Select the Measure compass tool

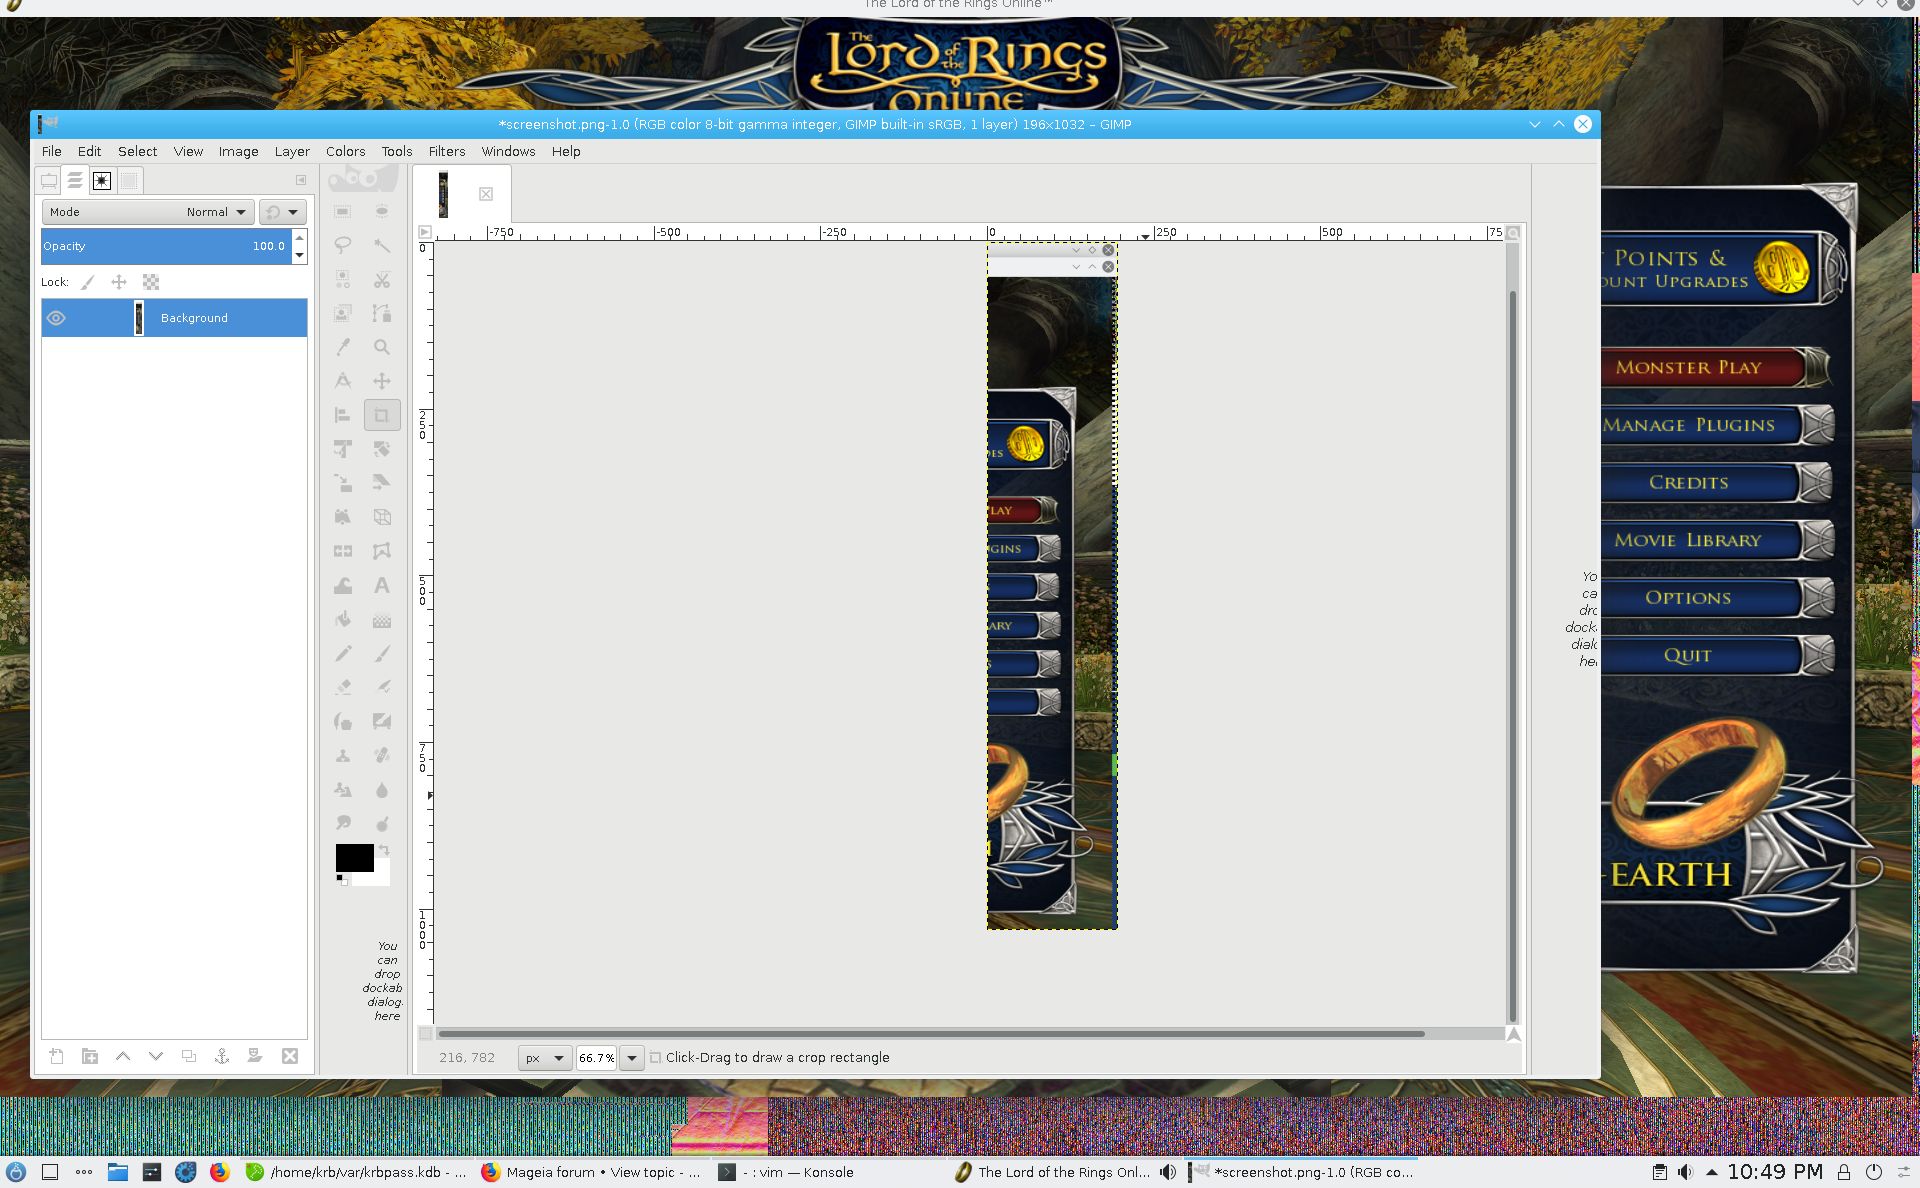342,381
